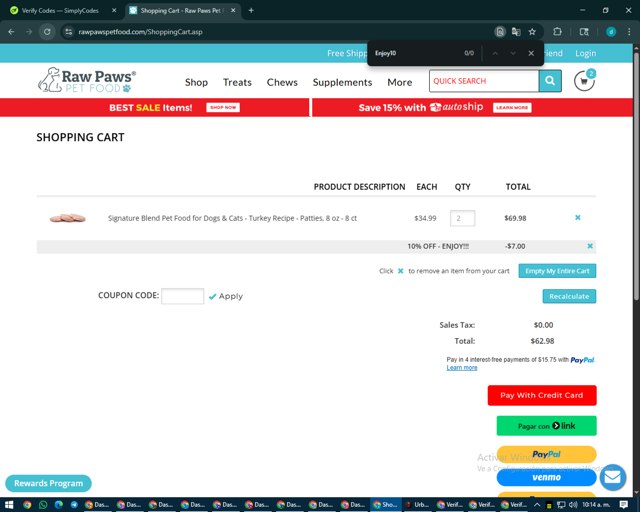640x512 pixels.
Task: Show hidden system tray icons
Action: tap(537, 505)
